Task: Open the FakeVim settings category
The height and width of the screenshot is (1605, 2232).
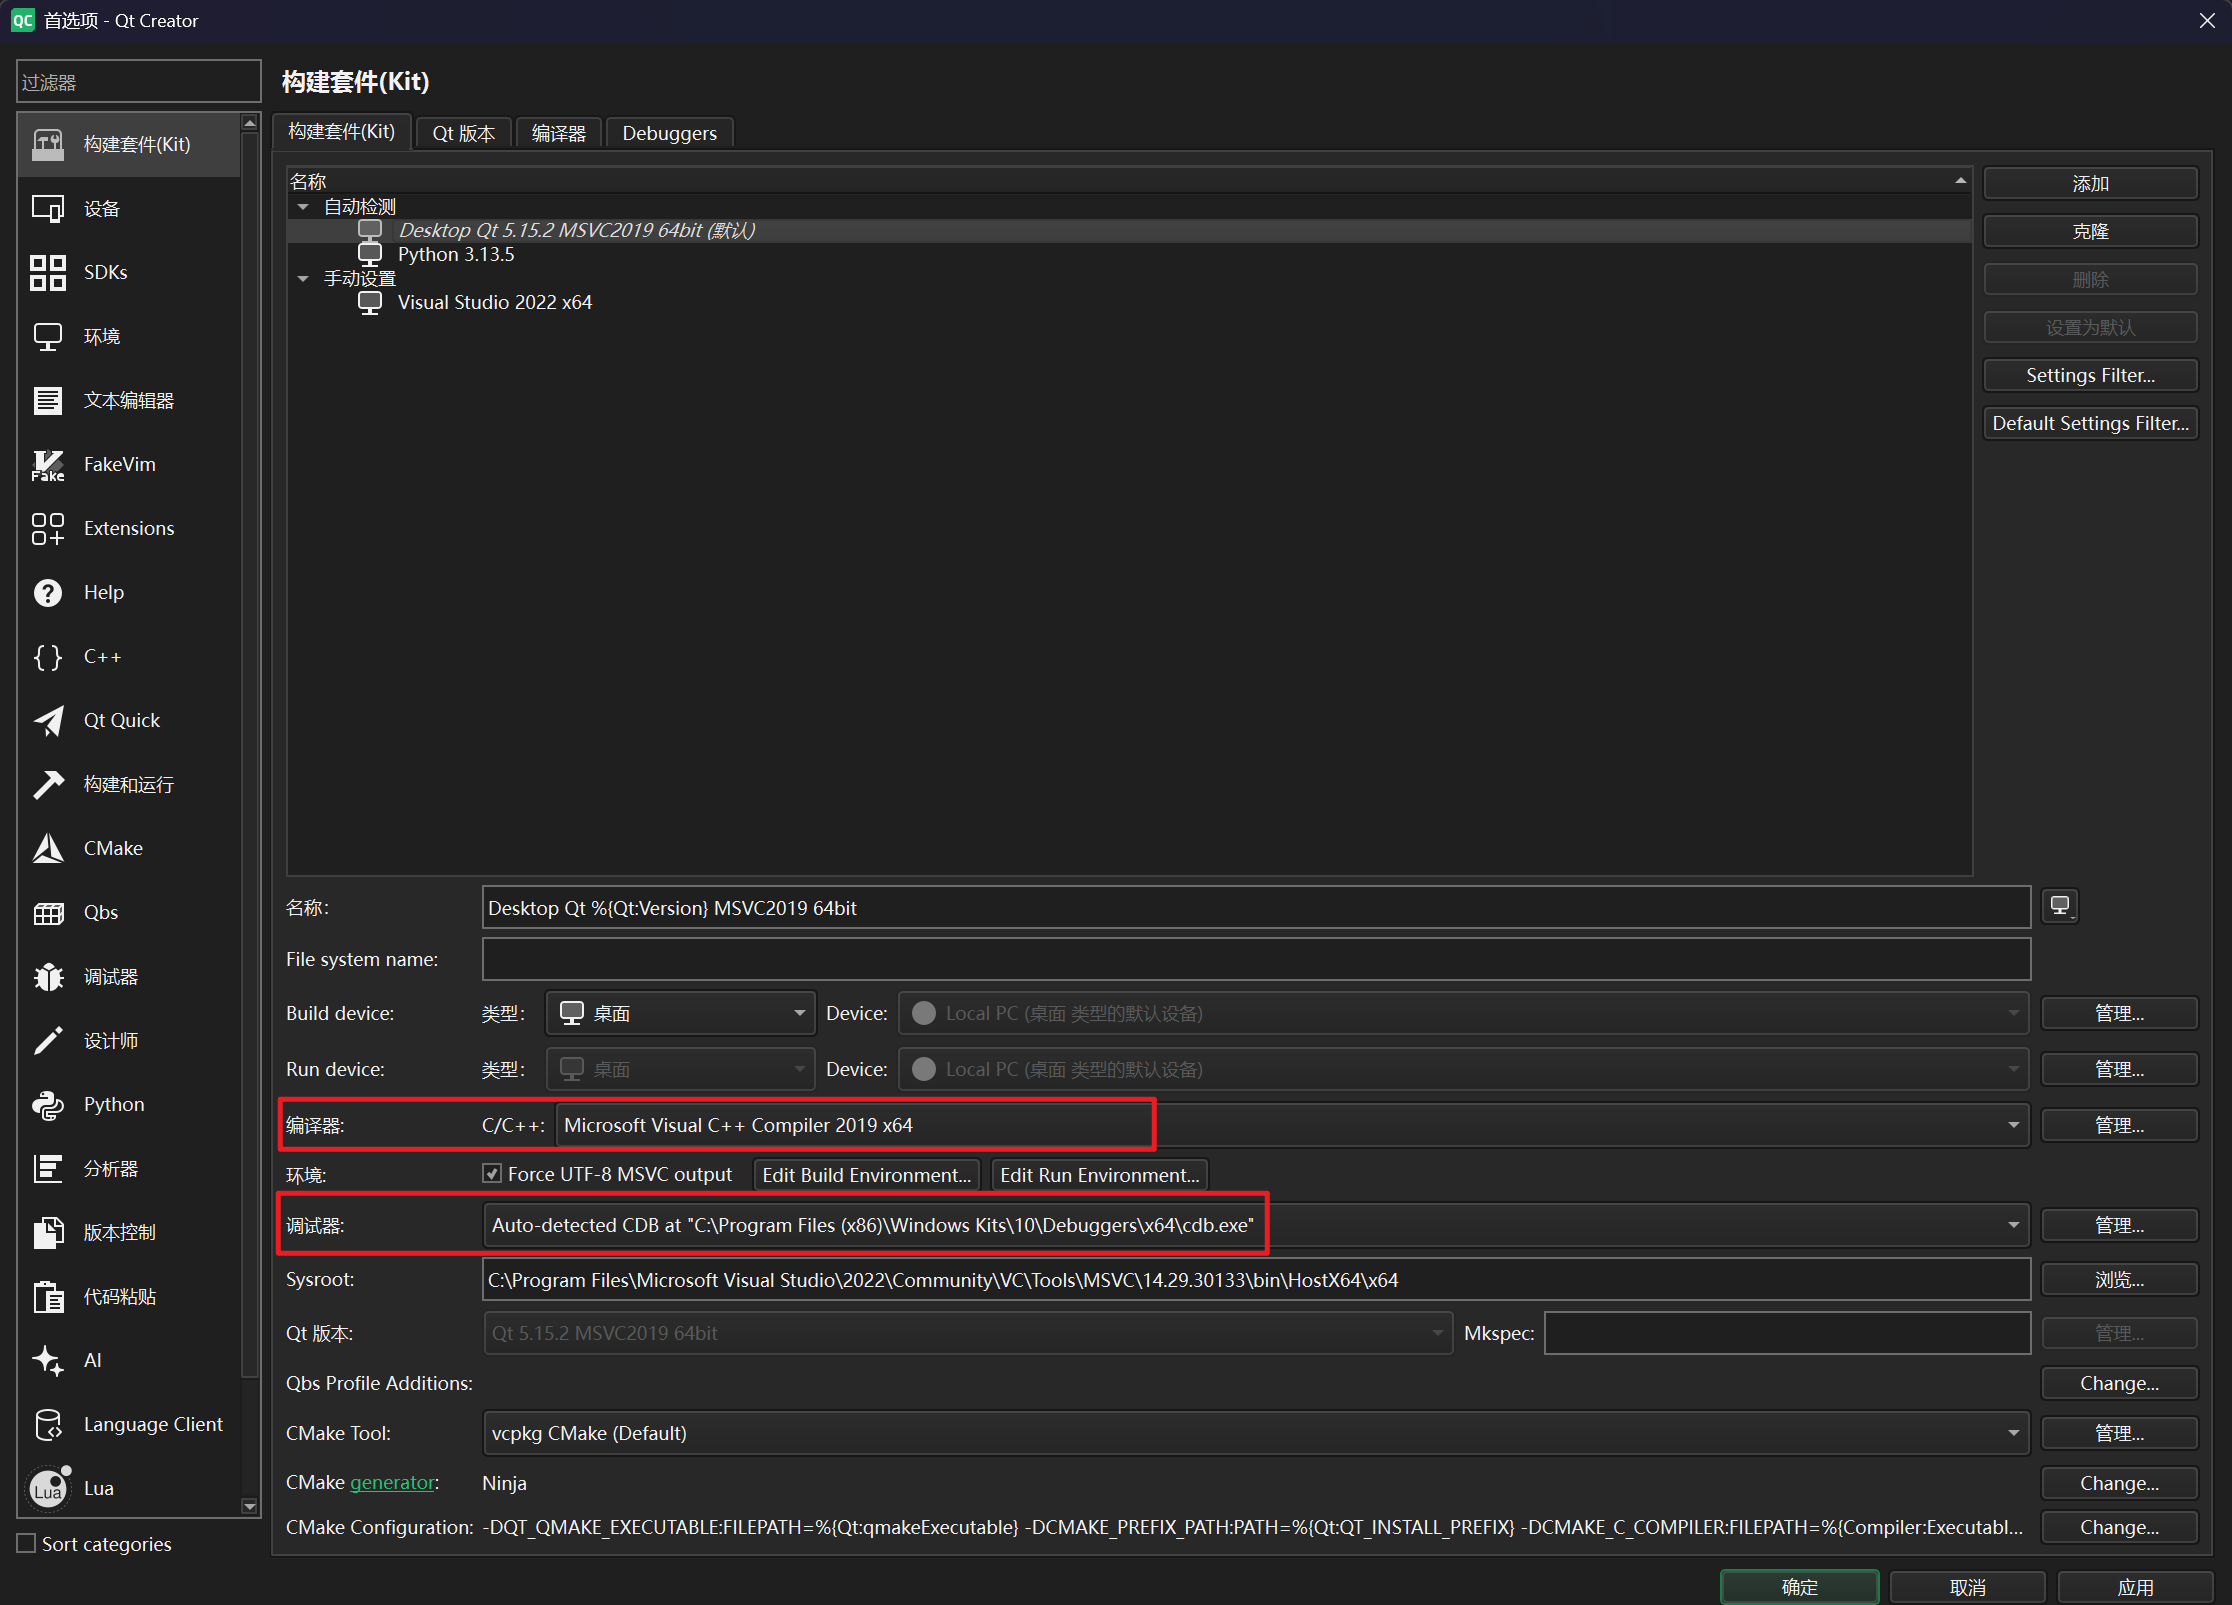Action: 119,464
